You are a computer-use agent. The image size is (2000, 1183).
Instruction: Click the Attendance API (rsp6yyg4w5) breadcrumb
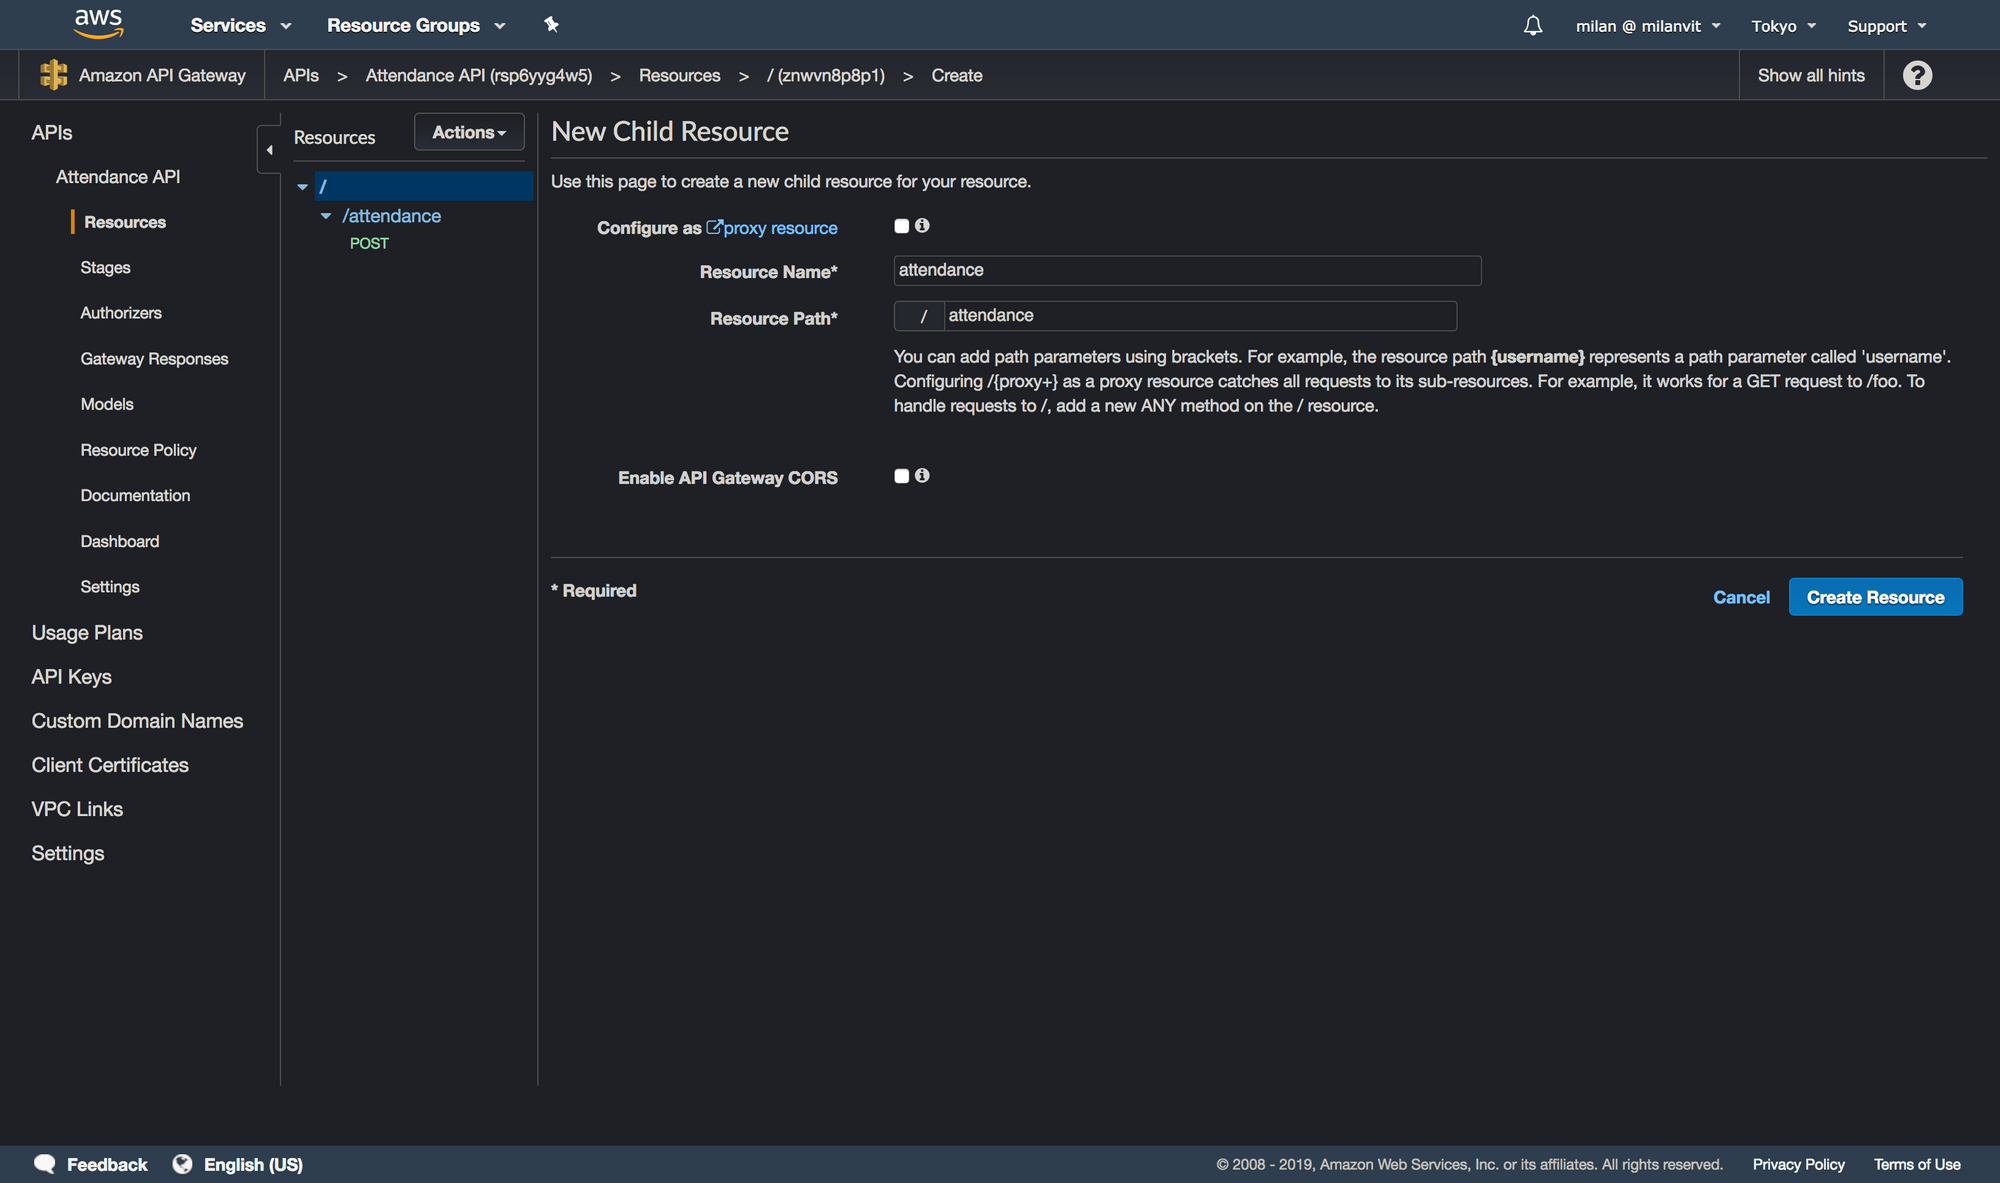479,75
